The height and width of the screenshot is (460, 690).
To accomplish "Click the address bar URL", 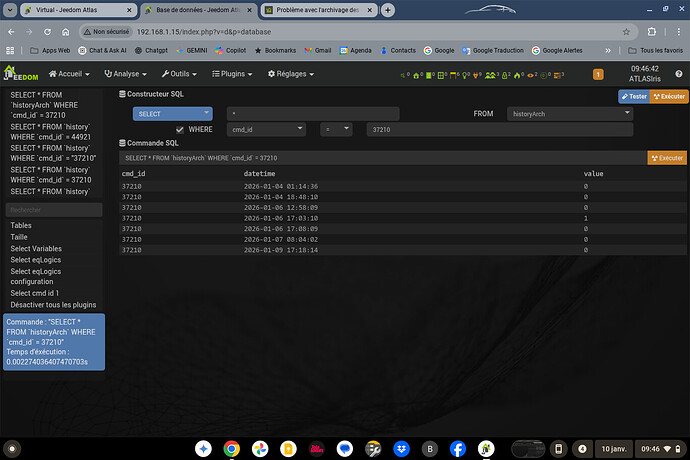I will 204,32.
